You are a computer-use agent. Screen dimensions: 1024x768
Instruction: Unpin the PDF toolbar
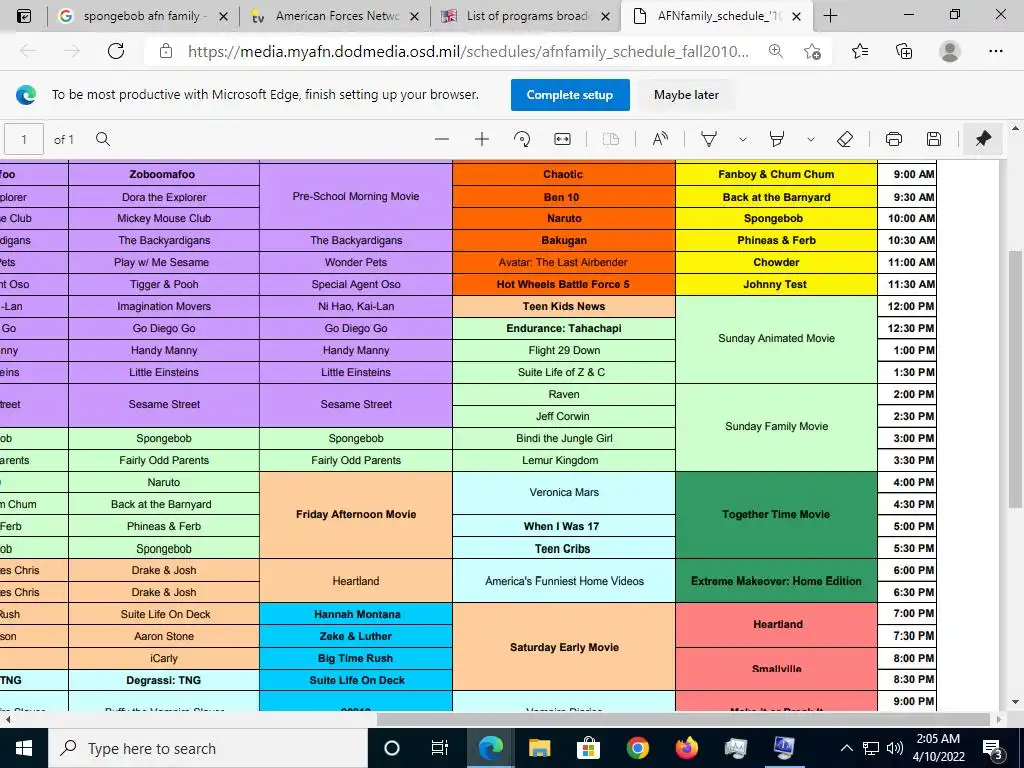[983, 138]
